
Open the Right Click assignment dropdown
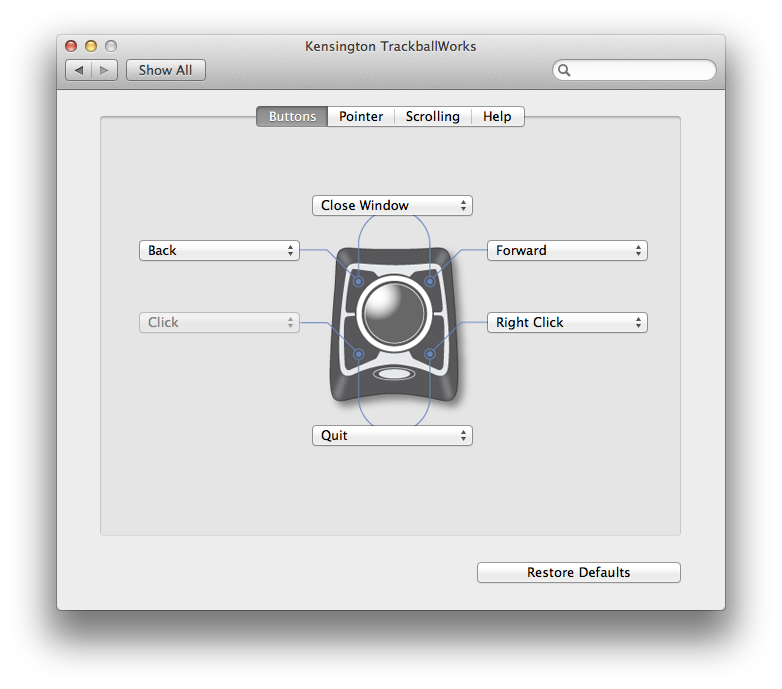coord(567,323)
